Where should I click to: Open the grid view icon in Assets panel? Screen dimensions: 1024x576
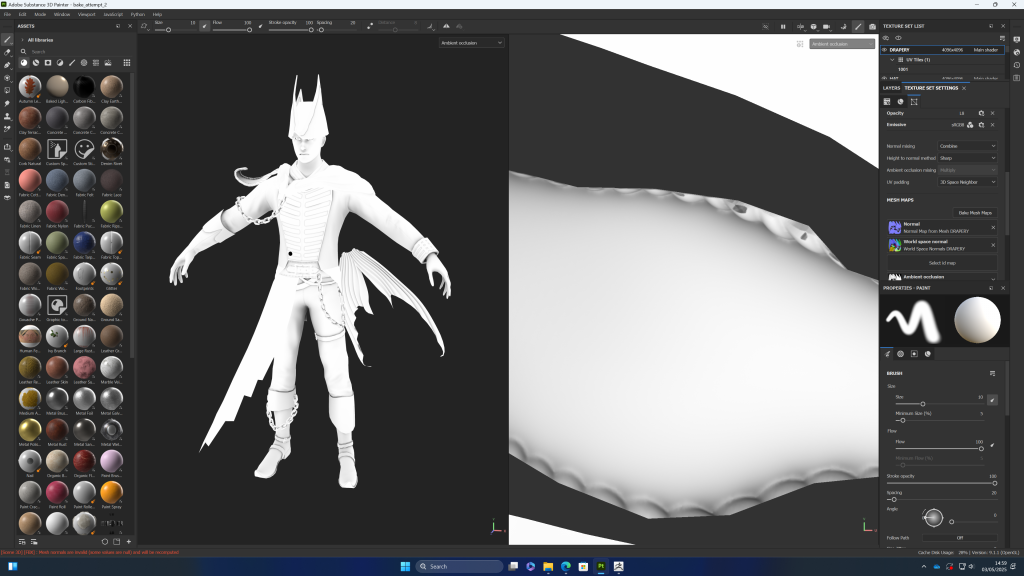[127, 62]
